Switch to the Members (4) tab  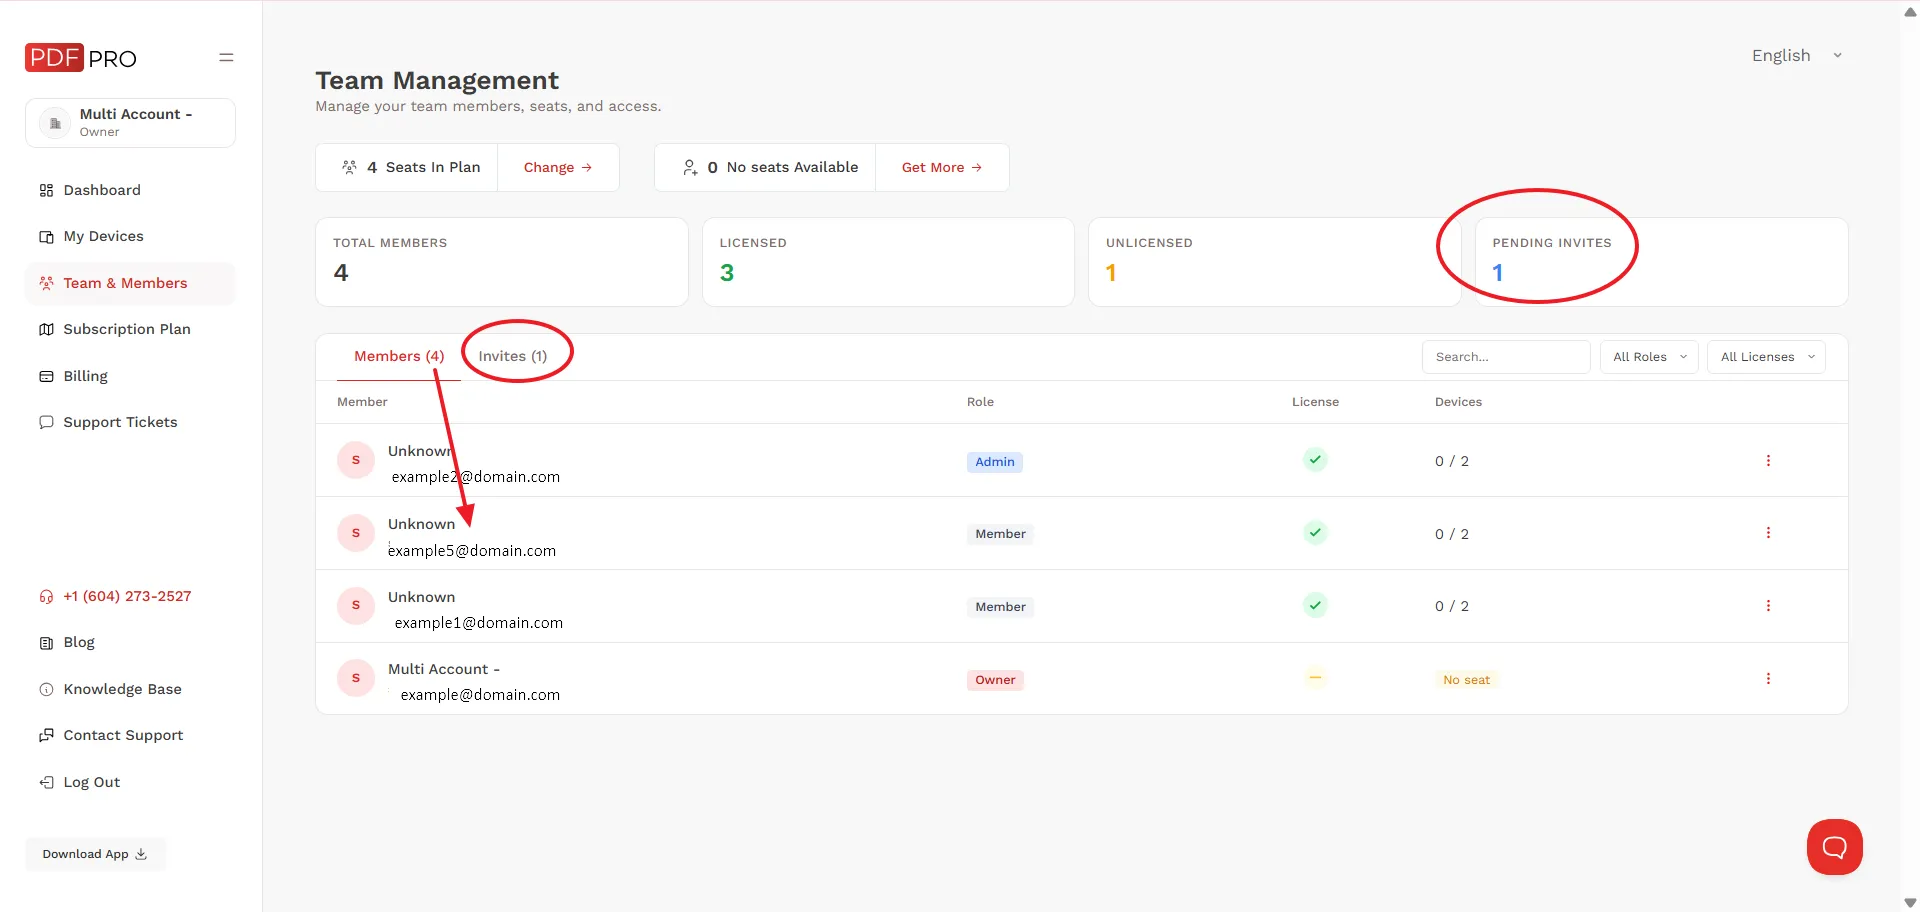pos(399,356)
